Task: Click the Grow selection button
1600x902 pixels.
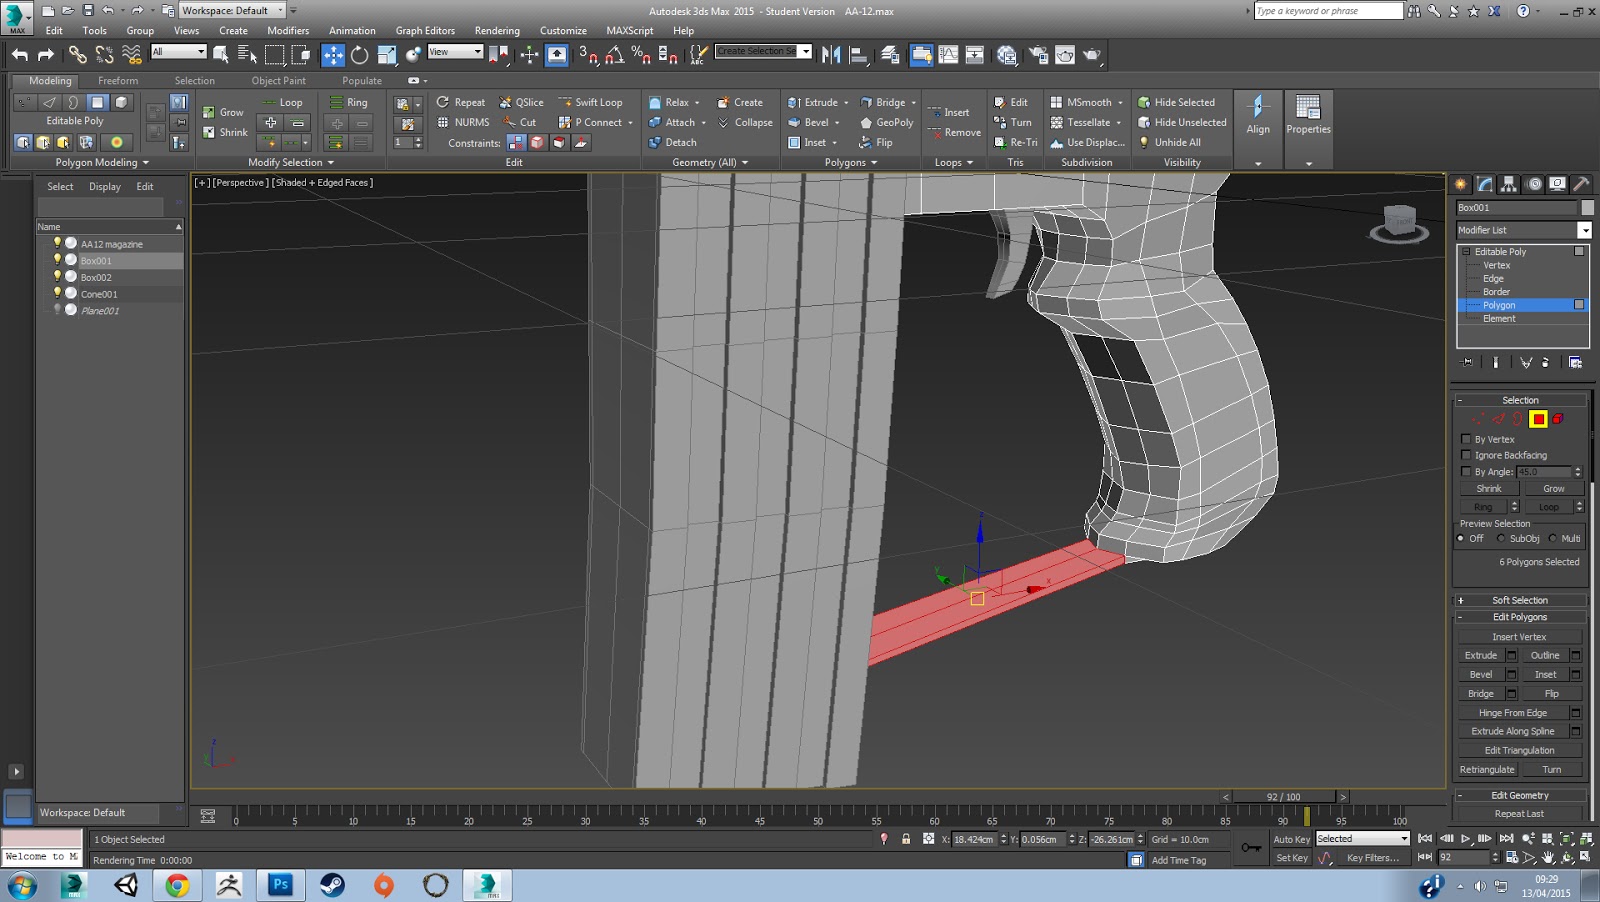Action: pyautogui.click(x=1553, y=489)
